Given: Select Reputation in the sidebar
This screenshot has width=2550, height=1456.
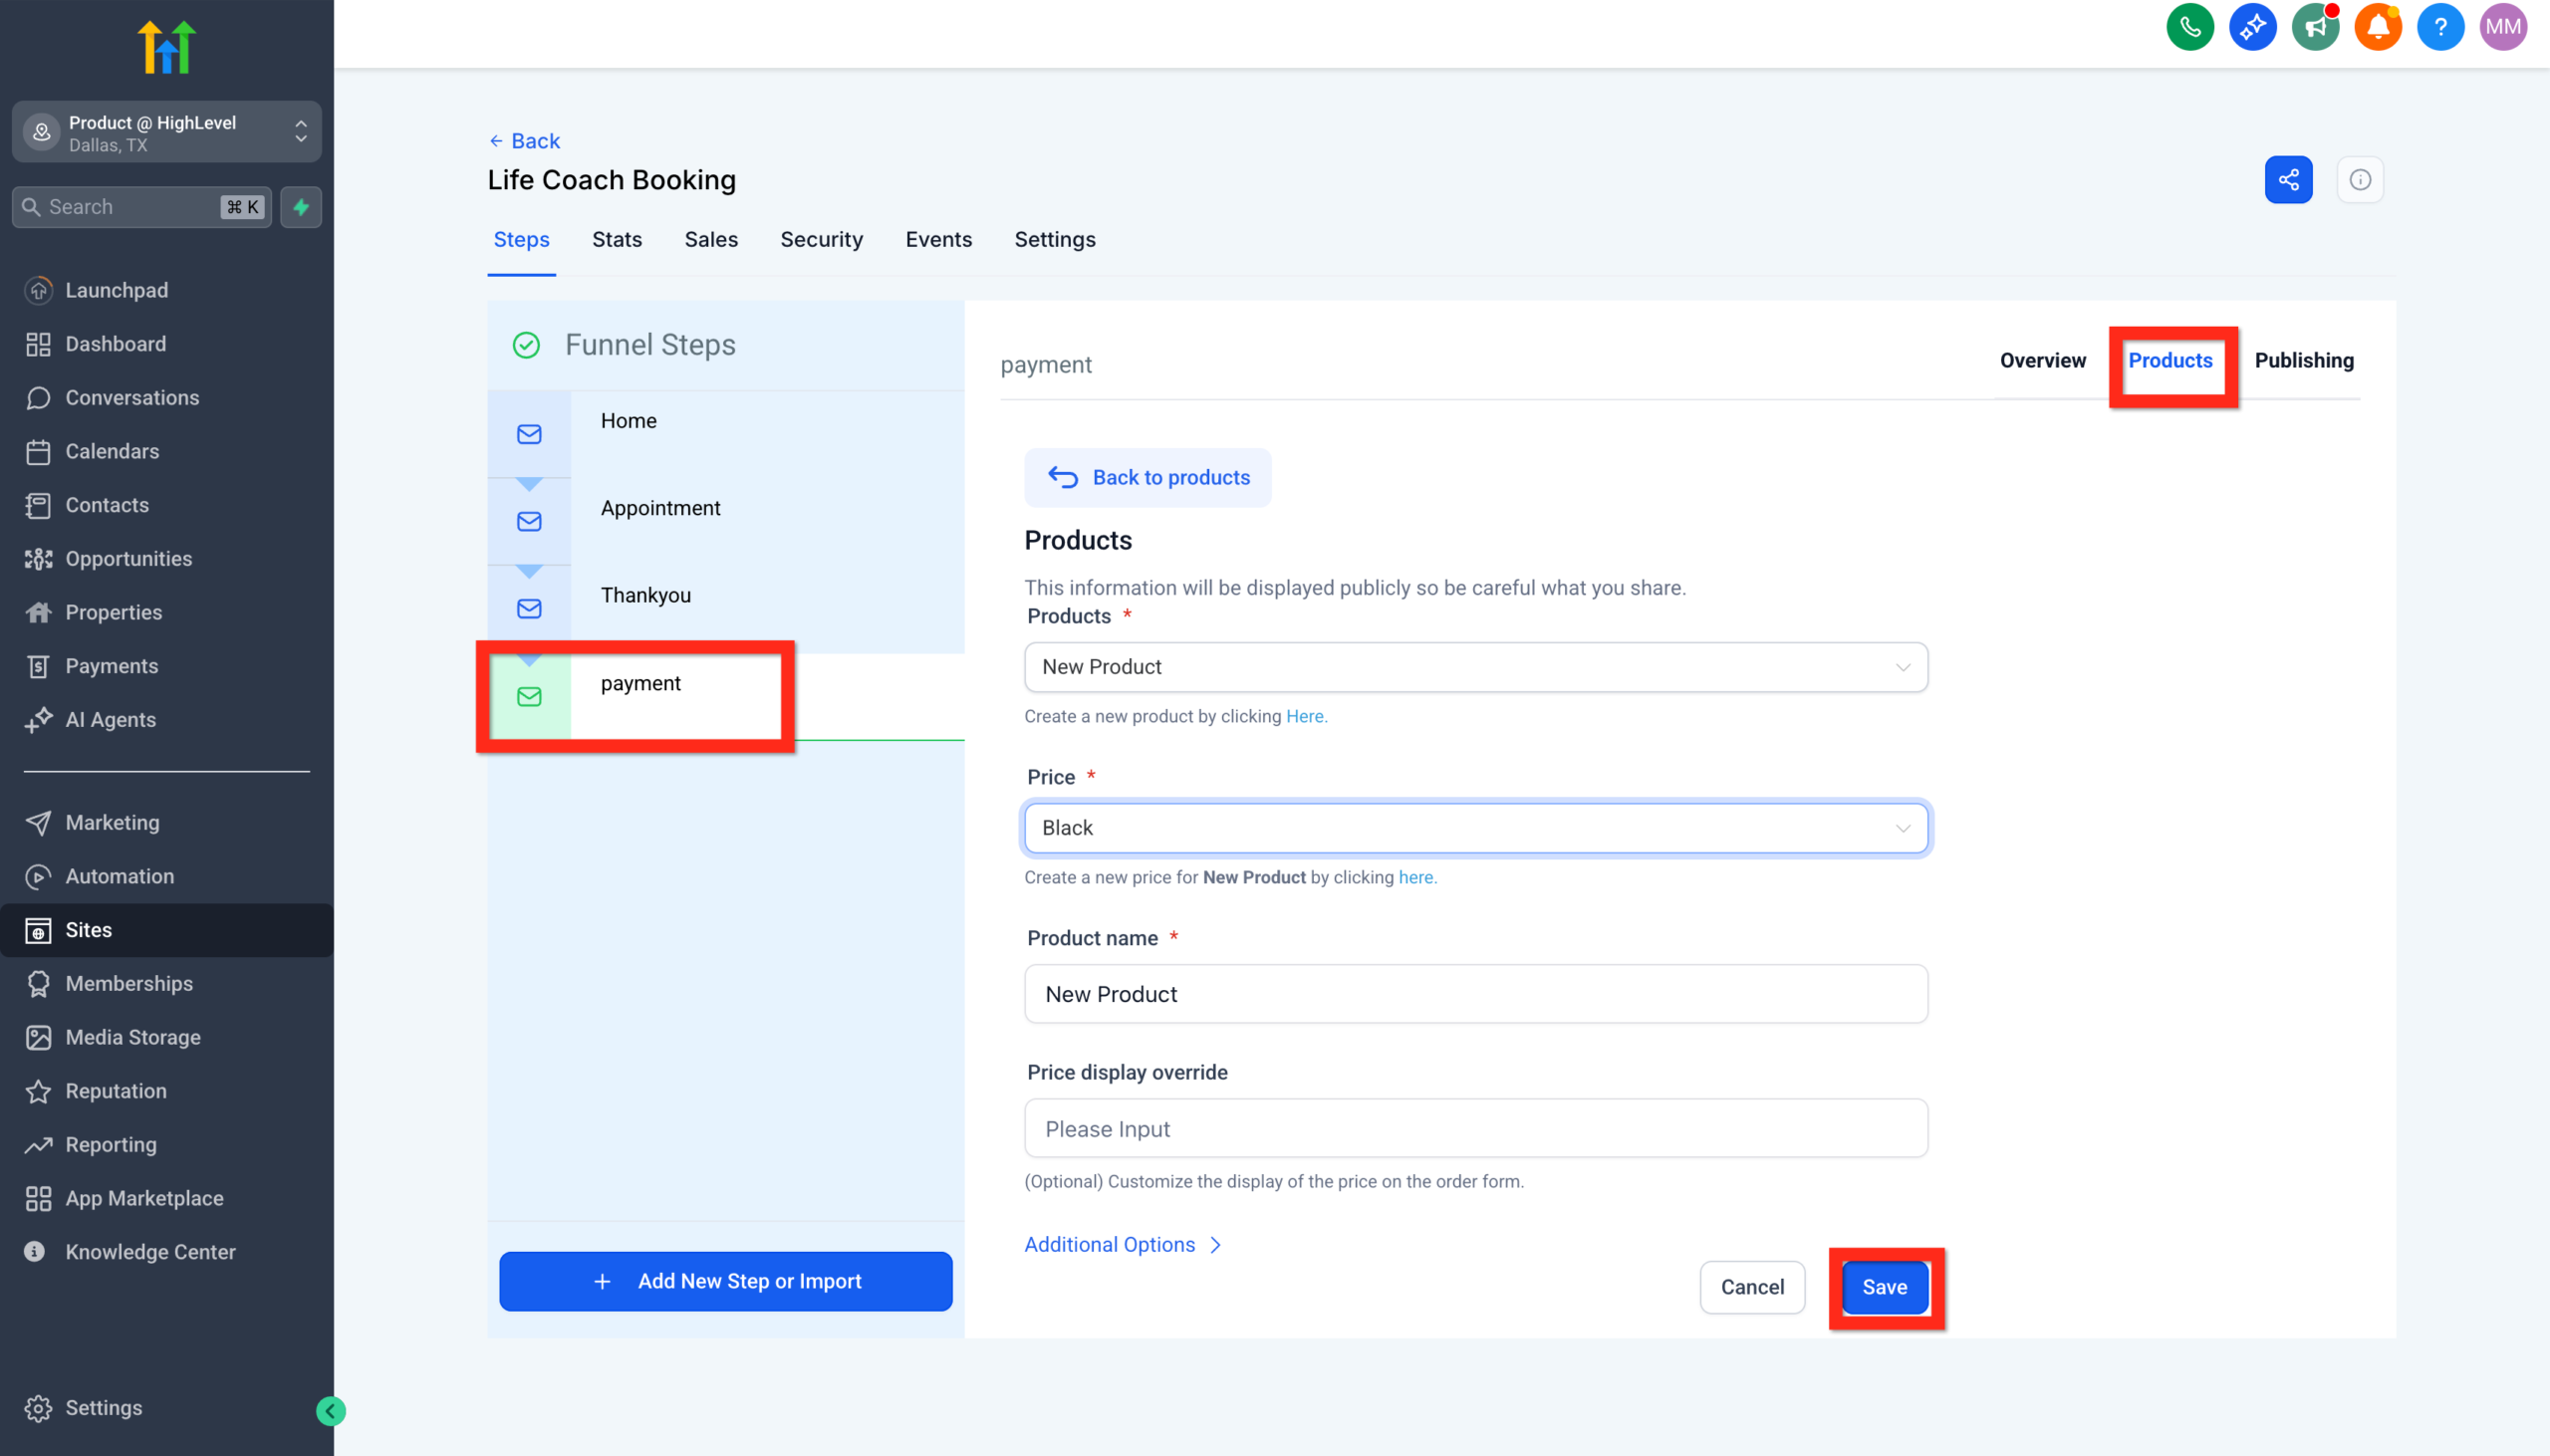Looking at the screenshot, I should (115, 1091).
